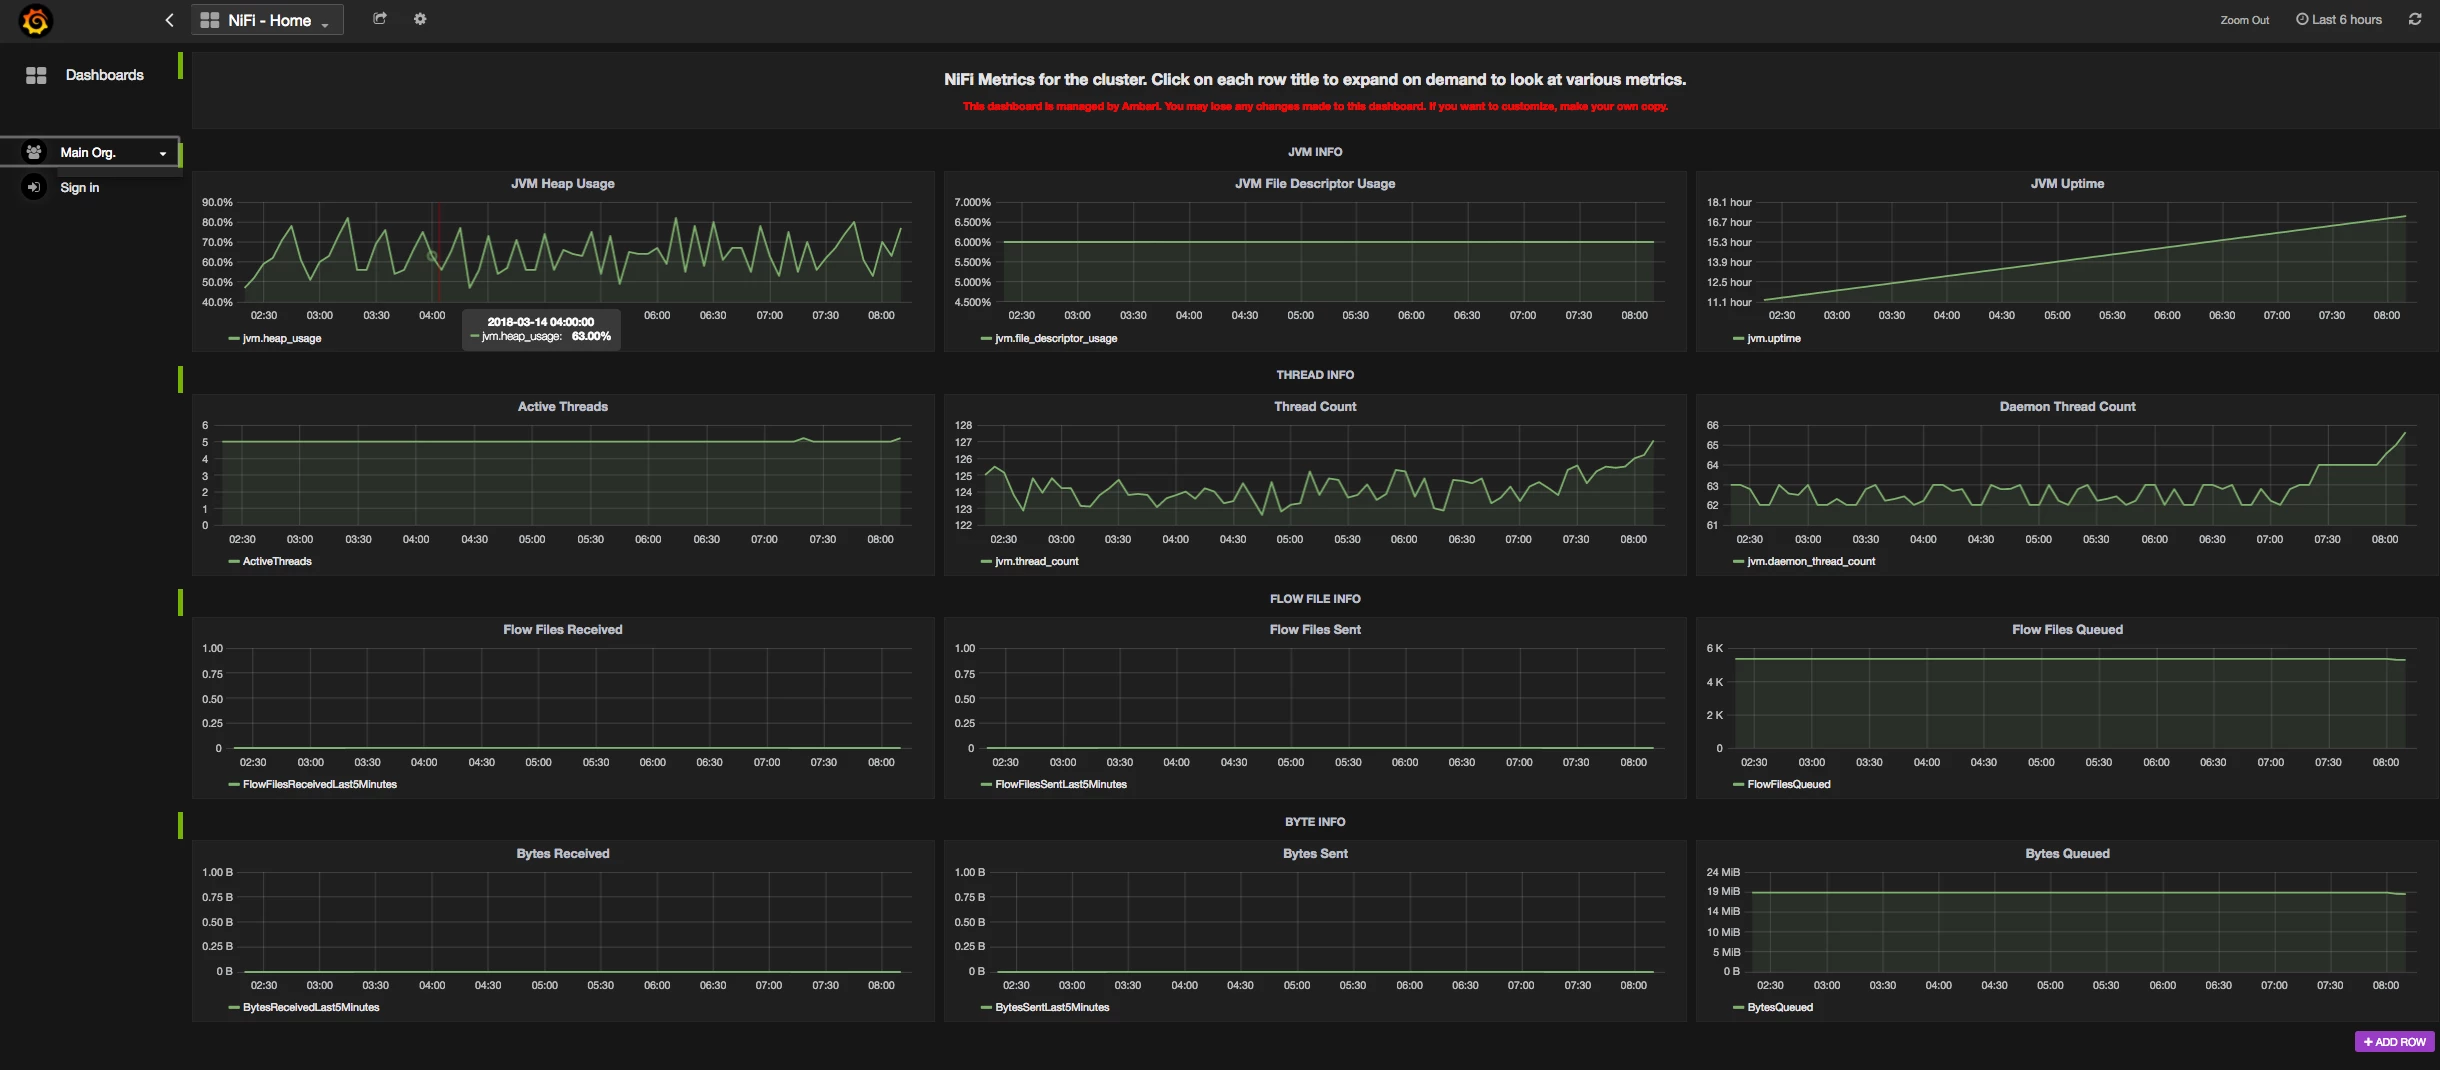This screenshot has width=2440, height=1070.
Task: Open the Flow Files Queued panel menu
Action: pyautogui.click(x=2067, y=630)
